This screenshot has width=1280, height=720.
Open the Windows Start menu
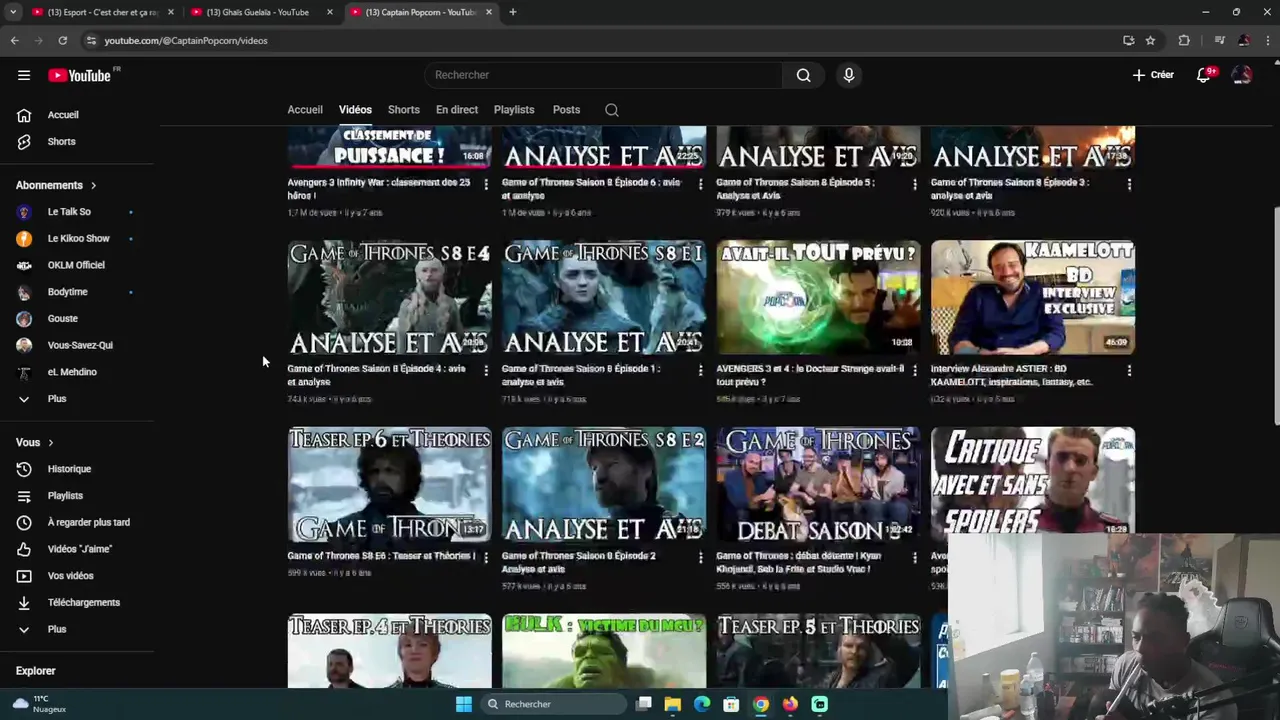coord(463,704)
